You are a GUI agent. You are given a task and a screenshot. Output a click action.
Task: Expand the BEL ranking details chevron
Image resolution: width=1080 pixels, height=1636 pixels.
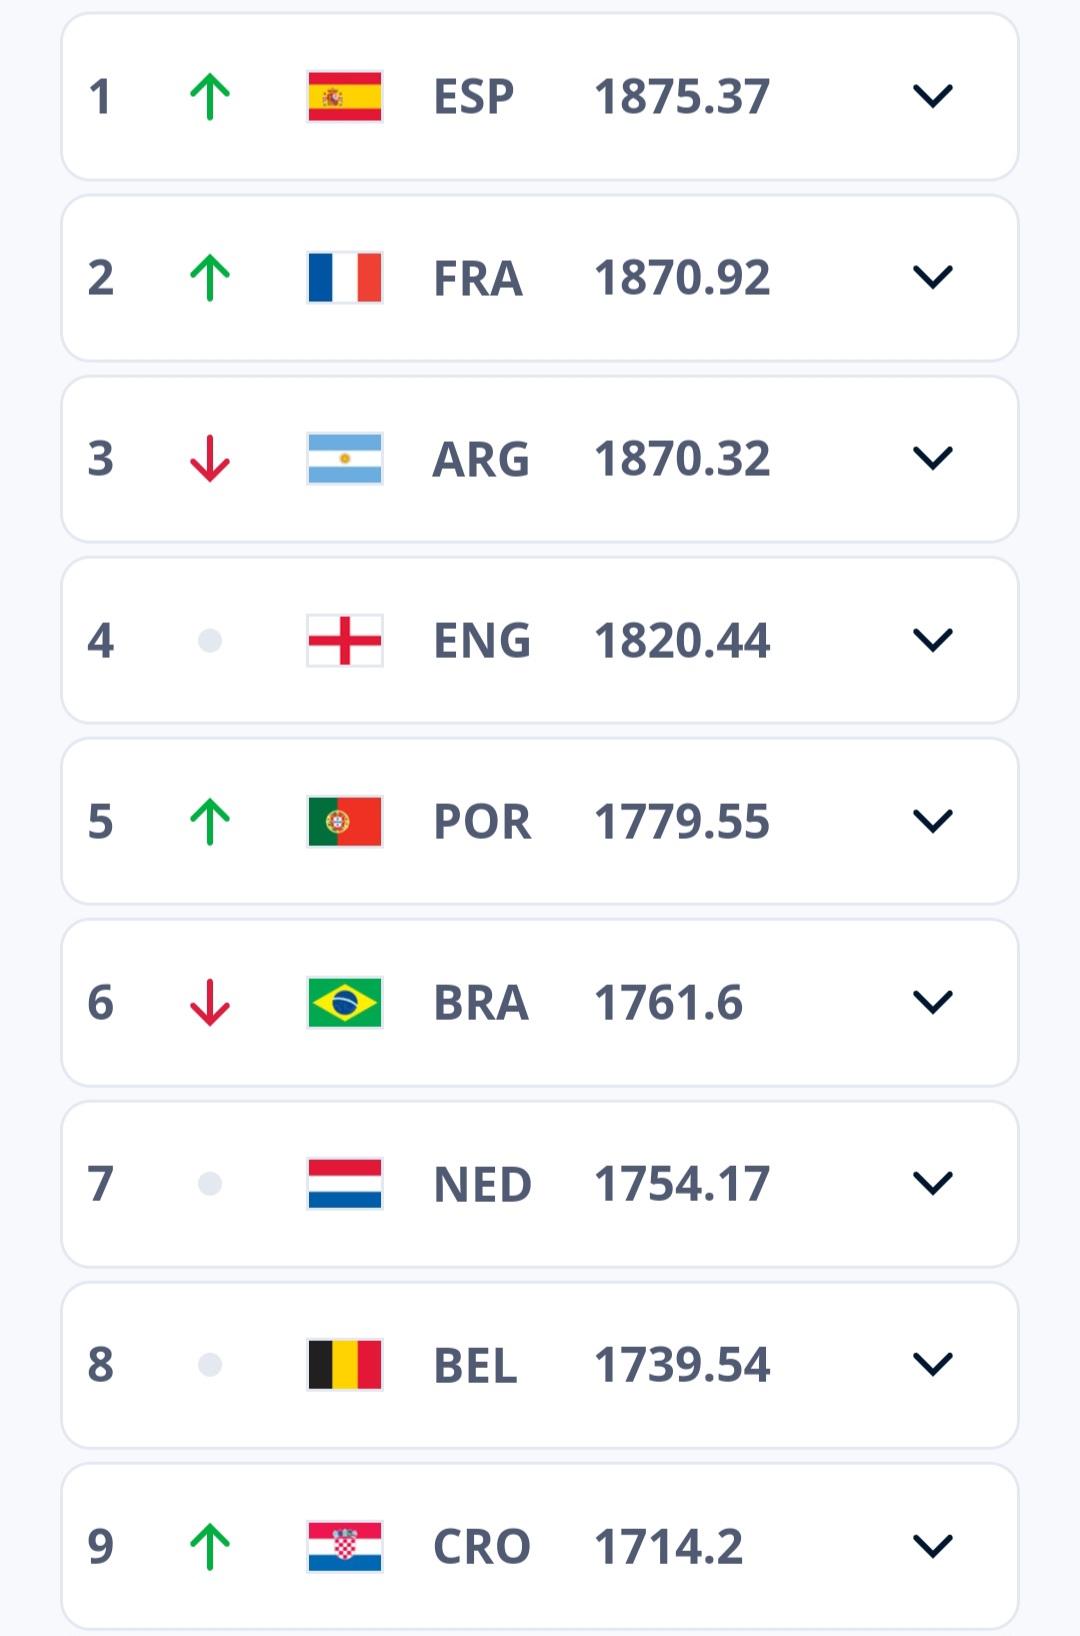[933, 1365]
